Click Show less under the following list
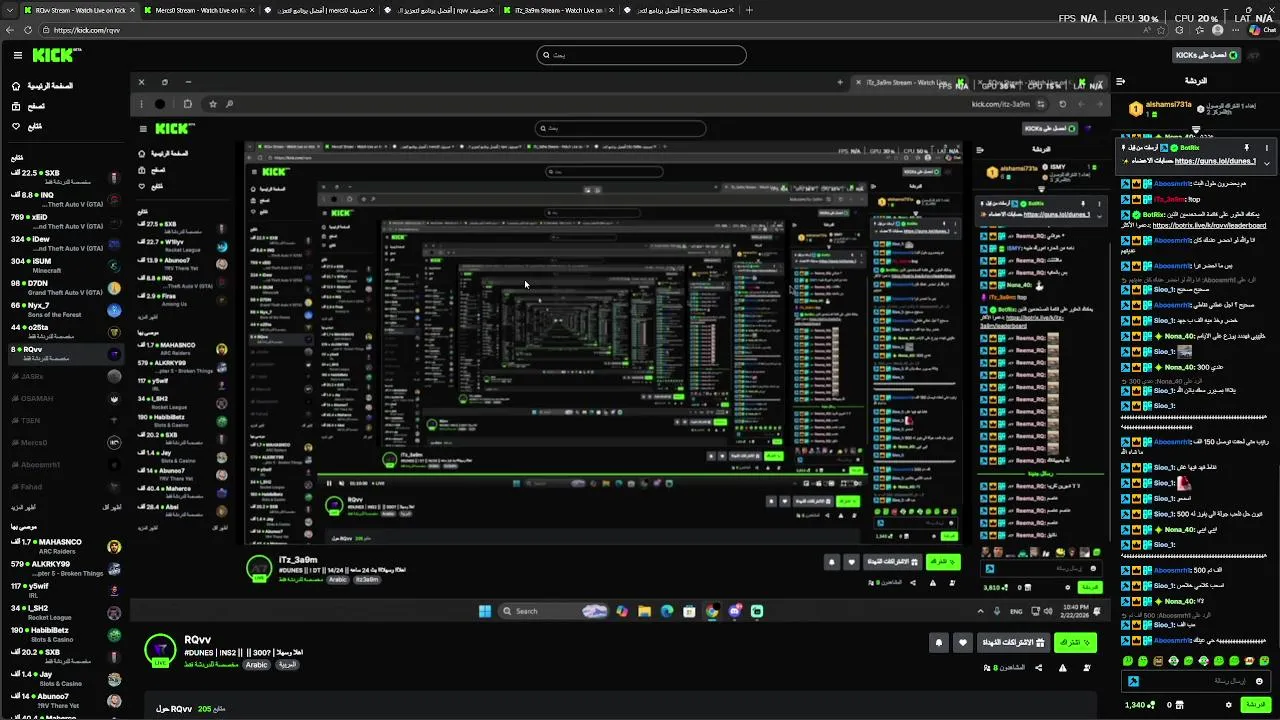The image size is (1280, 720). click(x=111, y=507)
